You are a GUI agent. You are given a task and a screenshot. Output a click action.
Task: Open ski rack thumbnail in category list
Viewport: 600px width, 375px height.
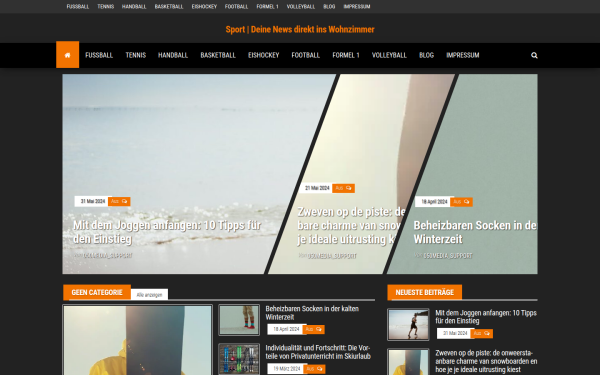tap(239, 359)
